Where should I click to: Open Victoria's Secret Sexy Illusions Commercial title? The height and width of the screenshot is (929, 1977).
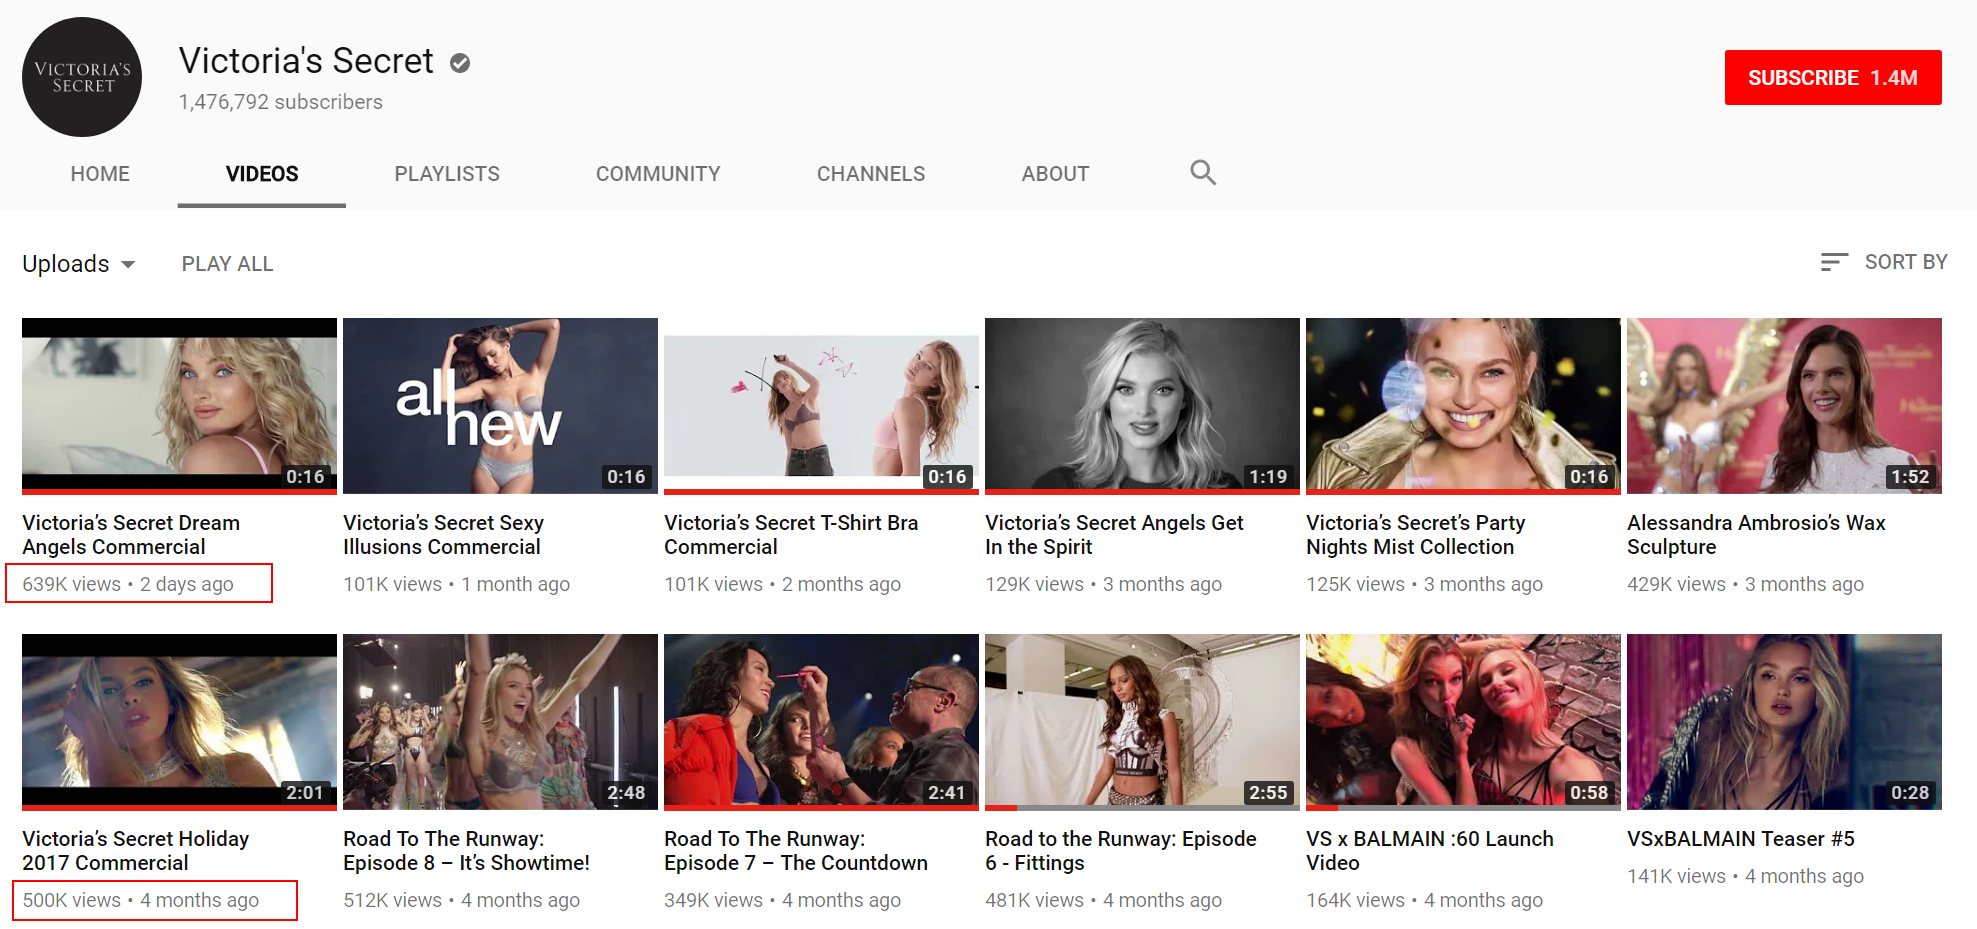click(443, 535)
